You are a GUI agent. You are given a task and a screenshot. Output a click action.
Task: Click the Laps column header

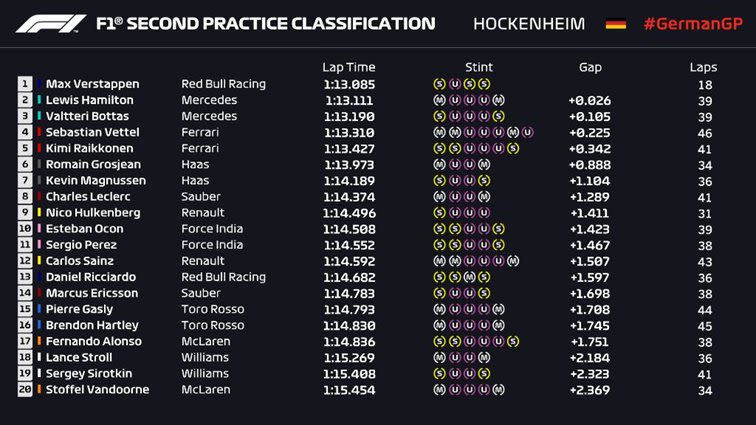coord(703,67)
